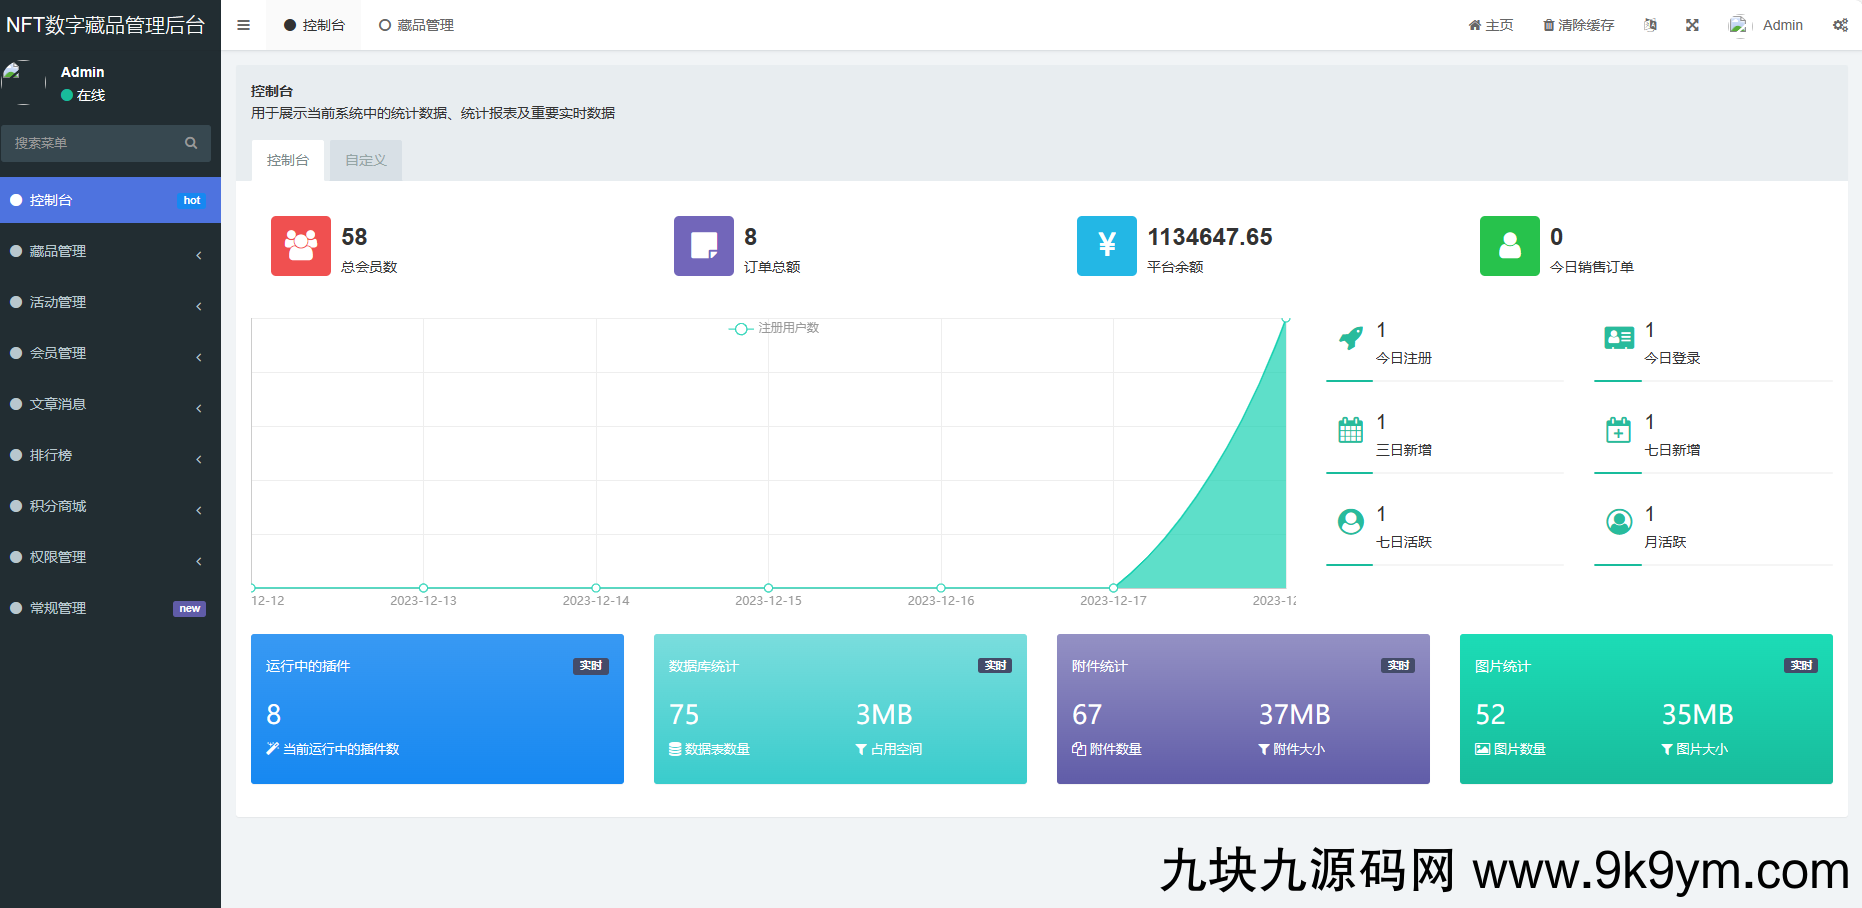Click the rocket icon for today's registrations
Image resolution: width=1862 pixels, height=908 pixels.
tap(1351, 339)
